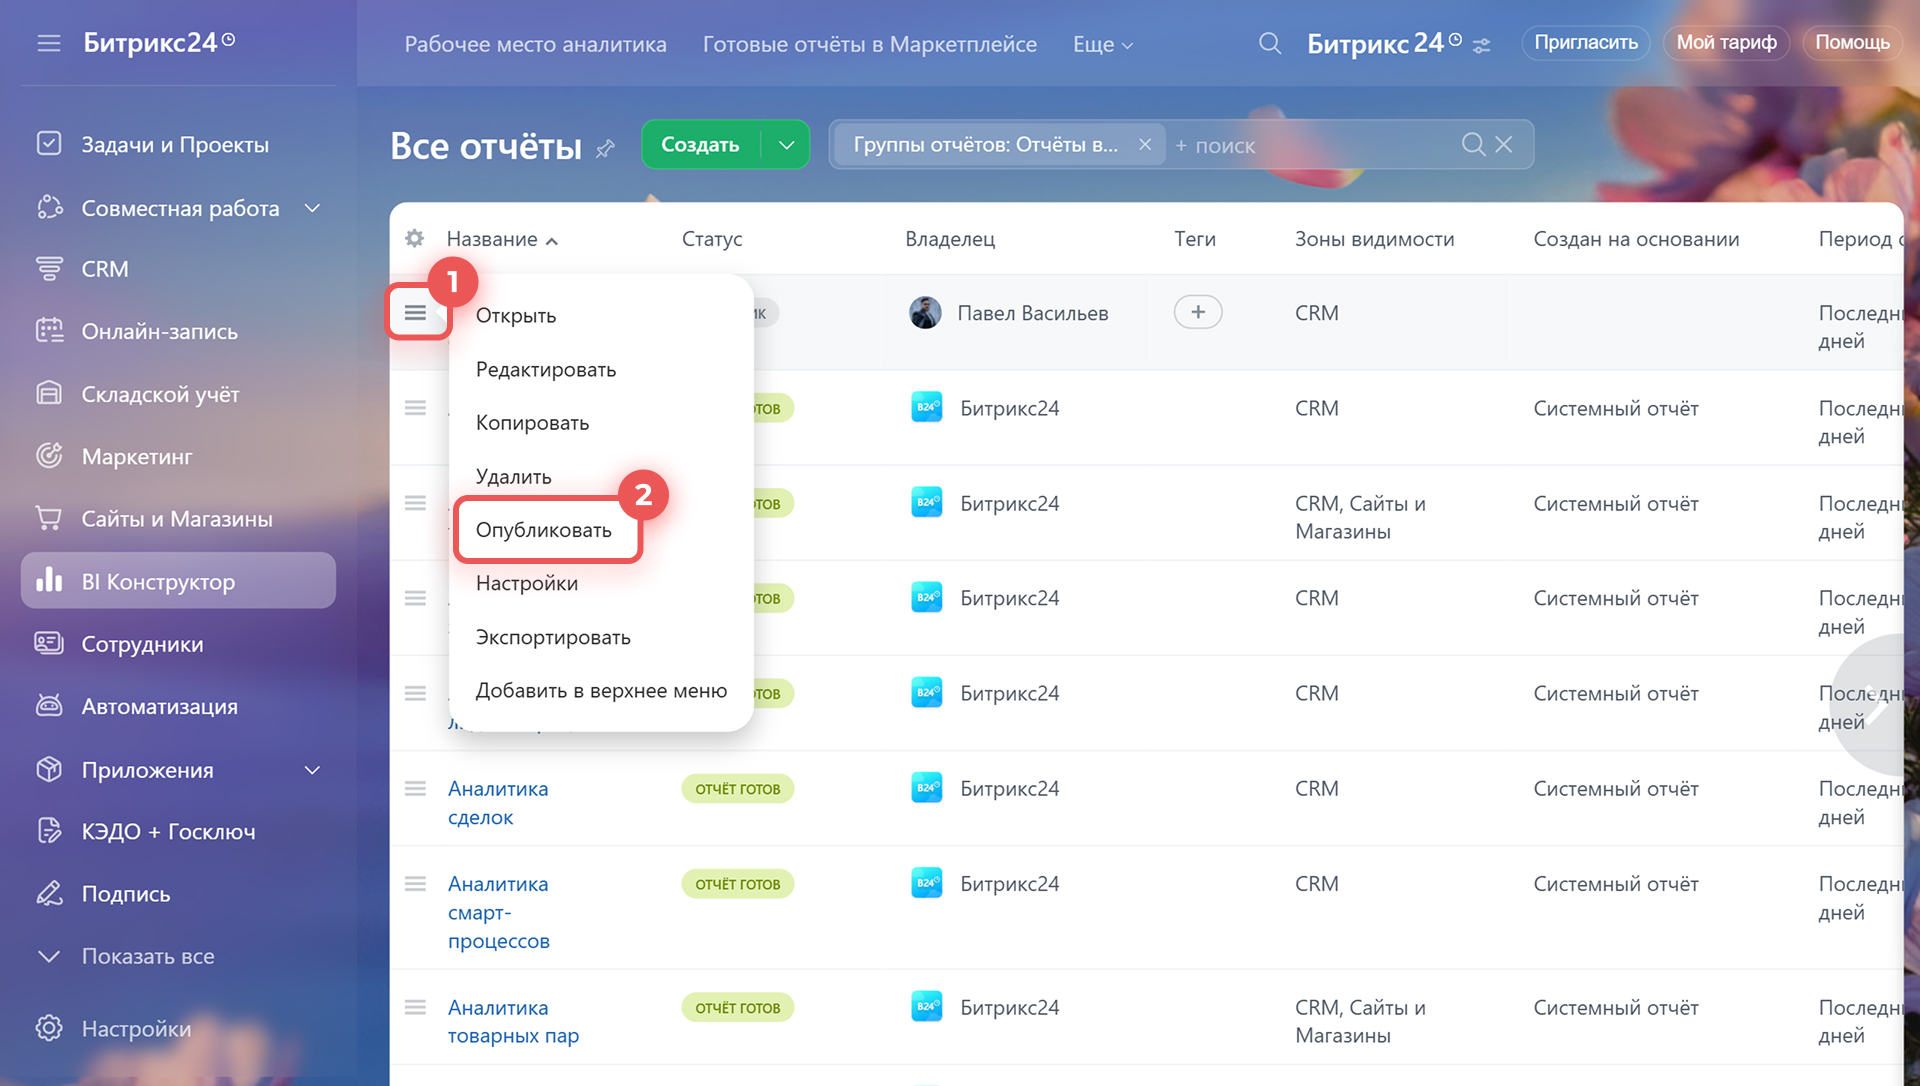Image resolution: width=1920 pixels, height=1086 pixels.
Task: Open Рабочее место аналитика tab
Action: tap(535, 44)
